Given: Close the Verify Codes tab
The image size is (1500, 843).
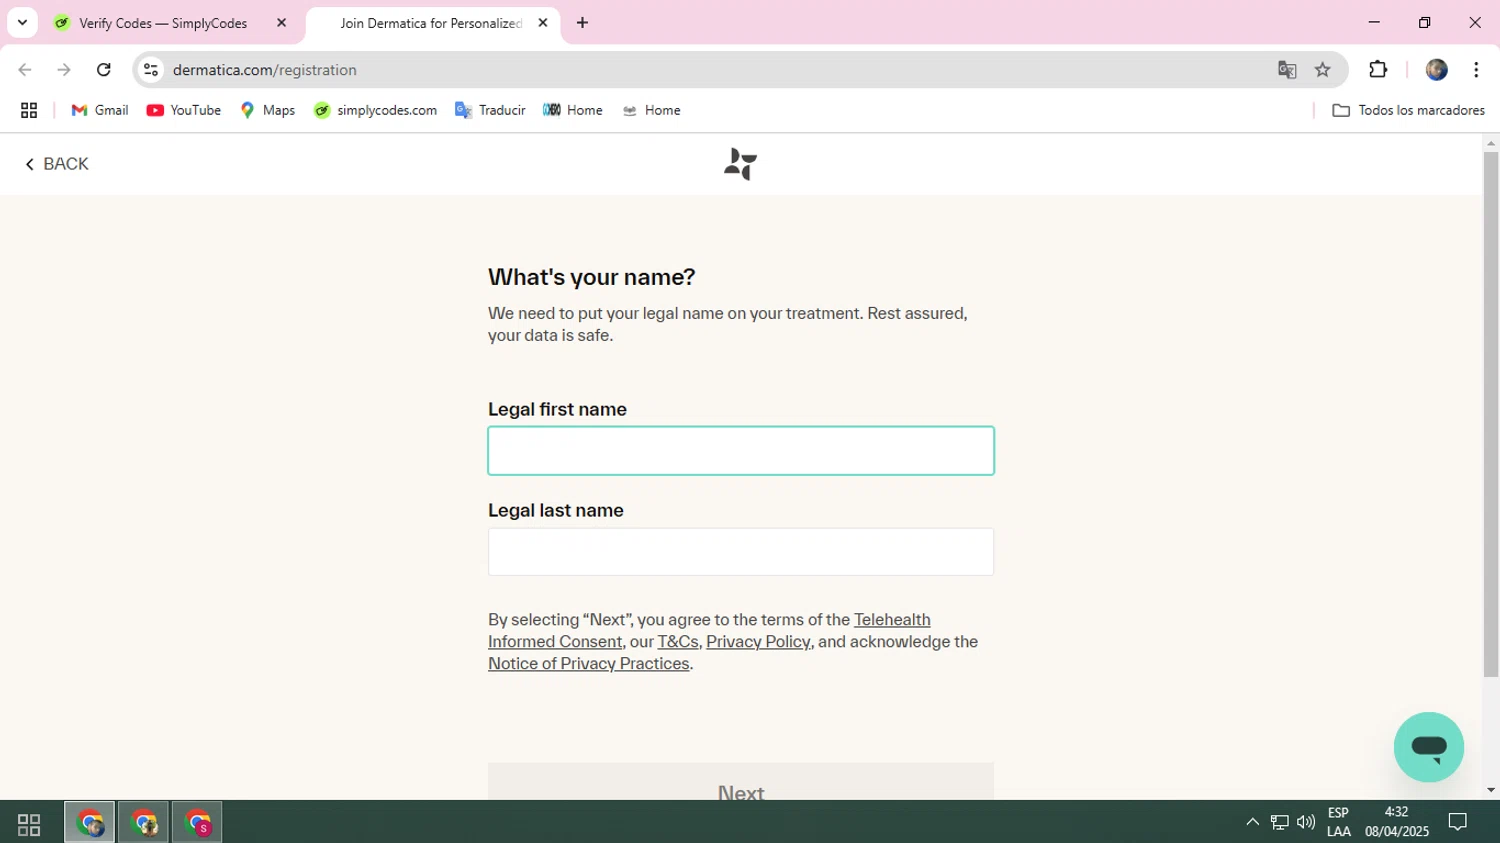Looking at the screenshot, I should (x=281, y=23).
